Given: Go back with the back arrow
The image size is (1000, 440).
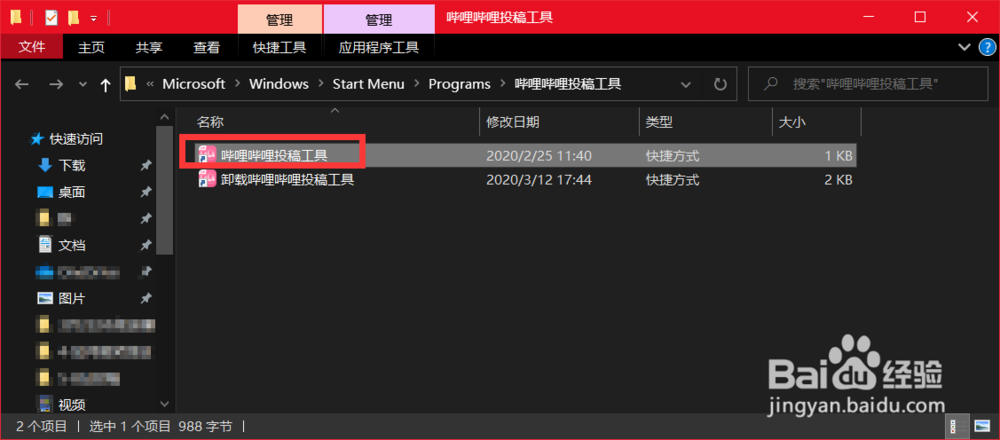Looking at the screenshot, I should click(x=22, y=84).
